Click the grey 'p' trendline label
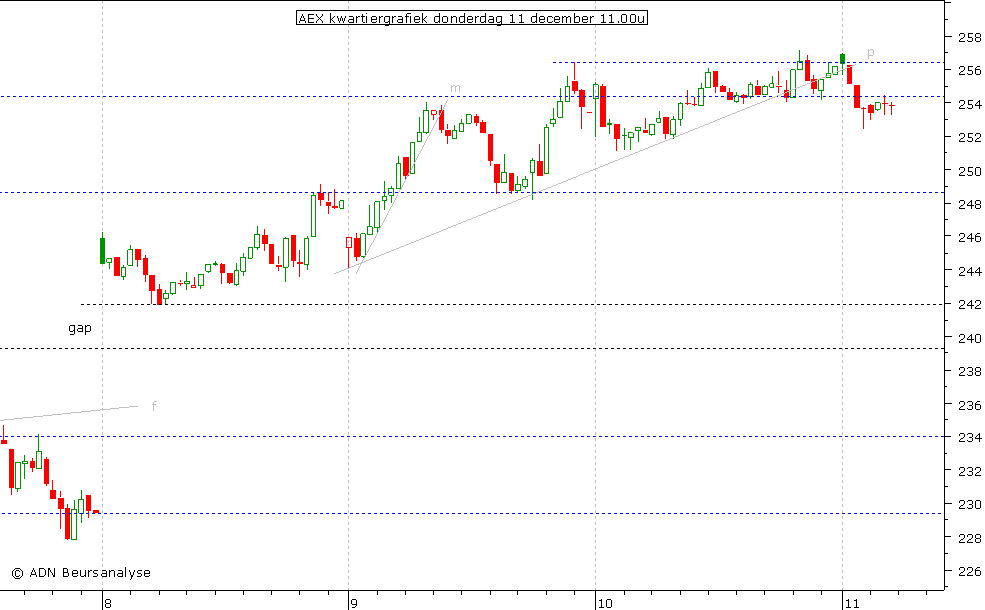985x610 pixels. click(x=871, y=53)
